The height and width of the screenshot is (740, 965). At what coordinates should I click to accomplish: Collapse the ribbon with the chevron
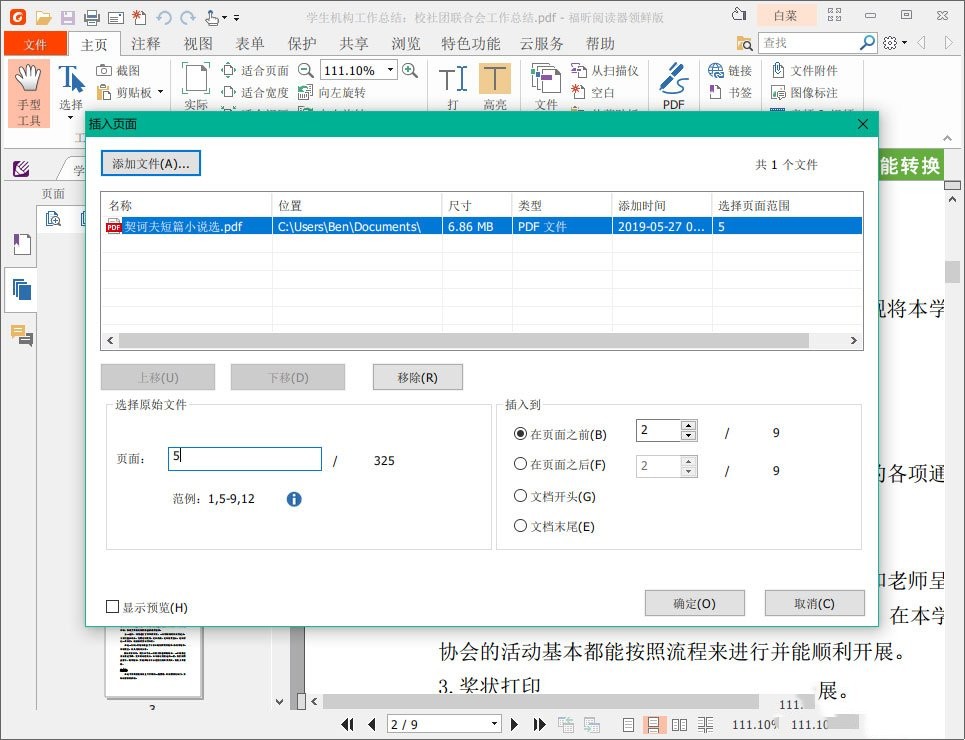pos(948,138)
